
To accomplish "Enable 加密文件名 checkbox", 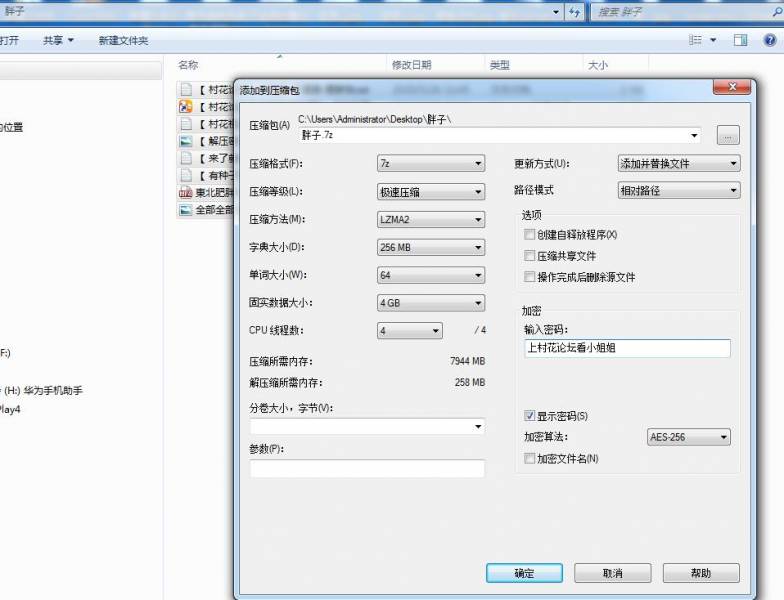I will (x=530, y=458).
